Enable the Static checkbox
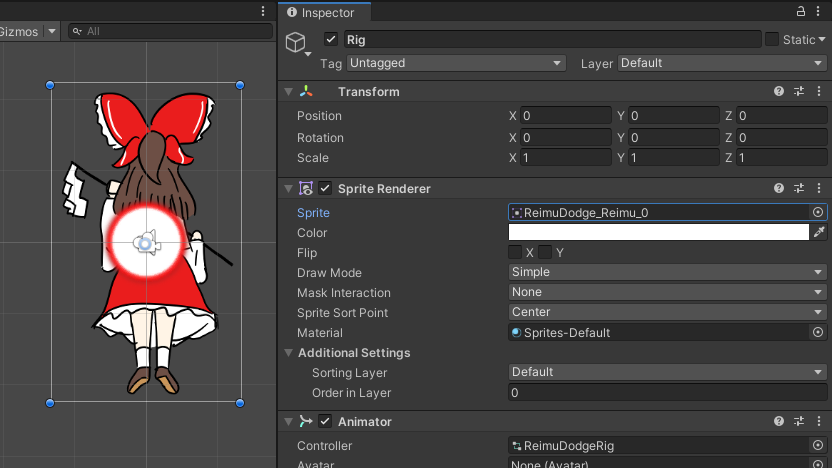832x468 pixels. click(772, 39)
